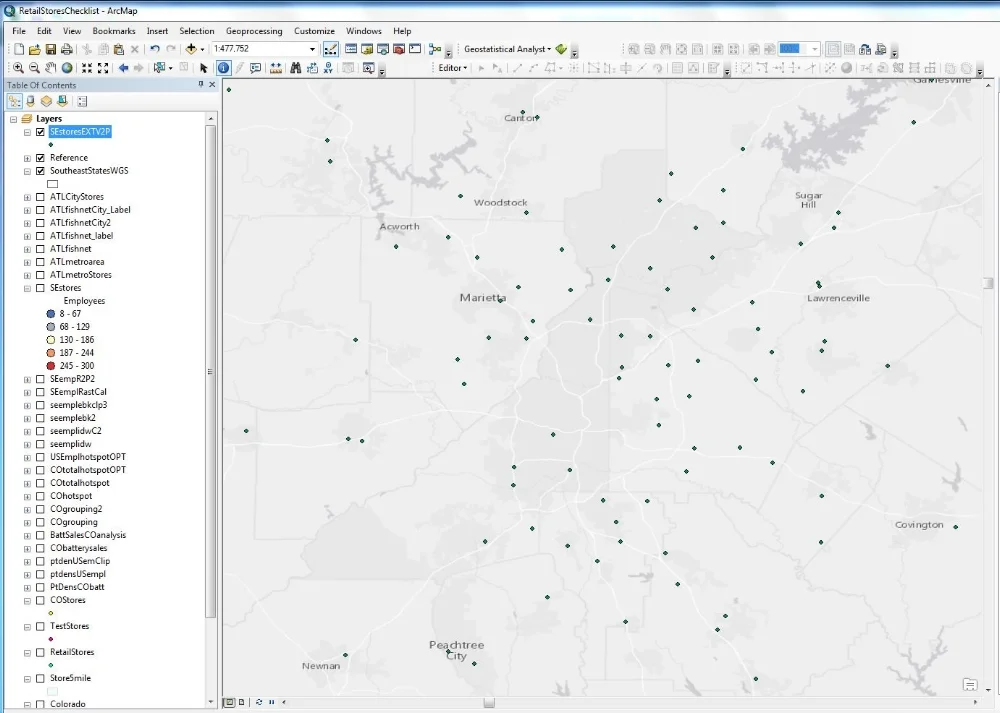
Task: Open the File menu
Action: (19, 31)
